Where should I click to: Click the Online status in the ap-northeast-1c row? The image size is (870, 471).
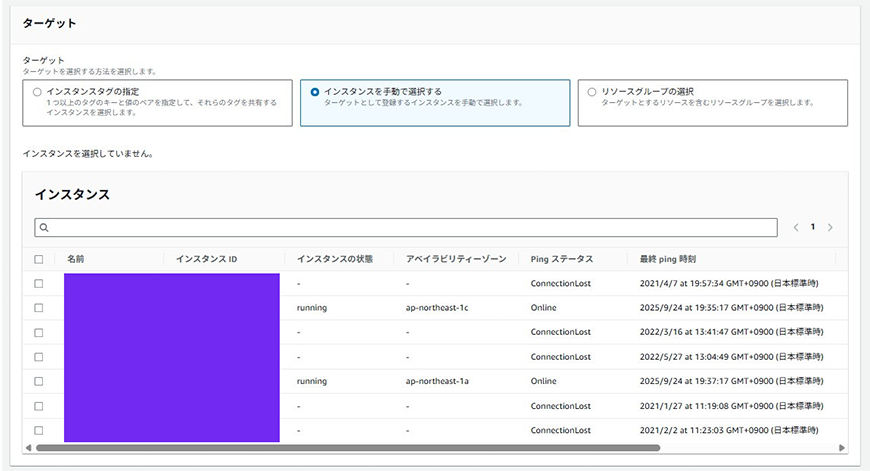(543, 308)
